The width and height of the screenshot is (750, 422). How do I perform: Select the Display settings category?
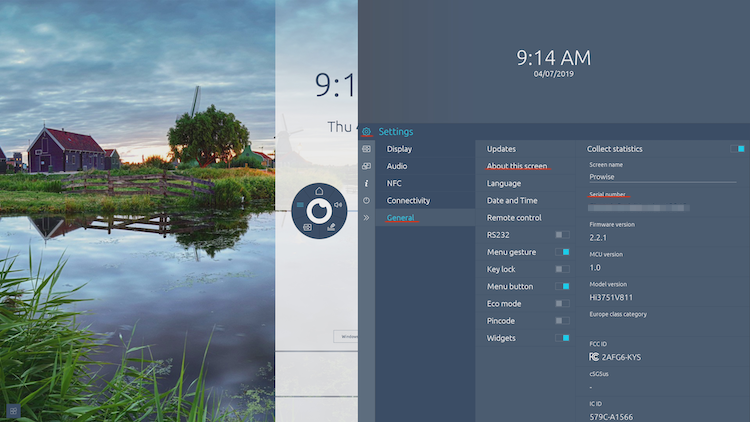(x=399, y=149)
